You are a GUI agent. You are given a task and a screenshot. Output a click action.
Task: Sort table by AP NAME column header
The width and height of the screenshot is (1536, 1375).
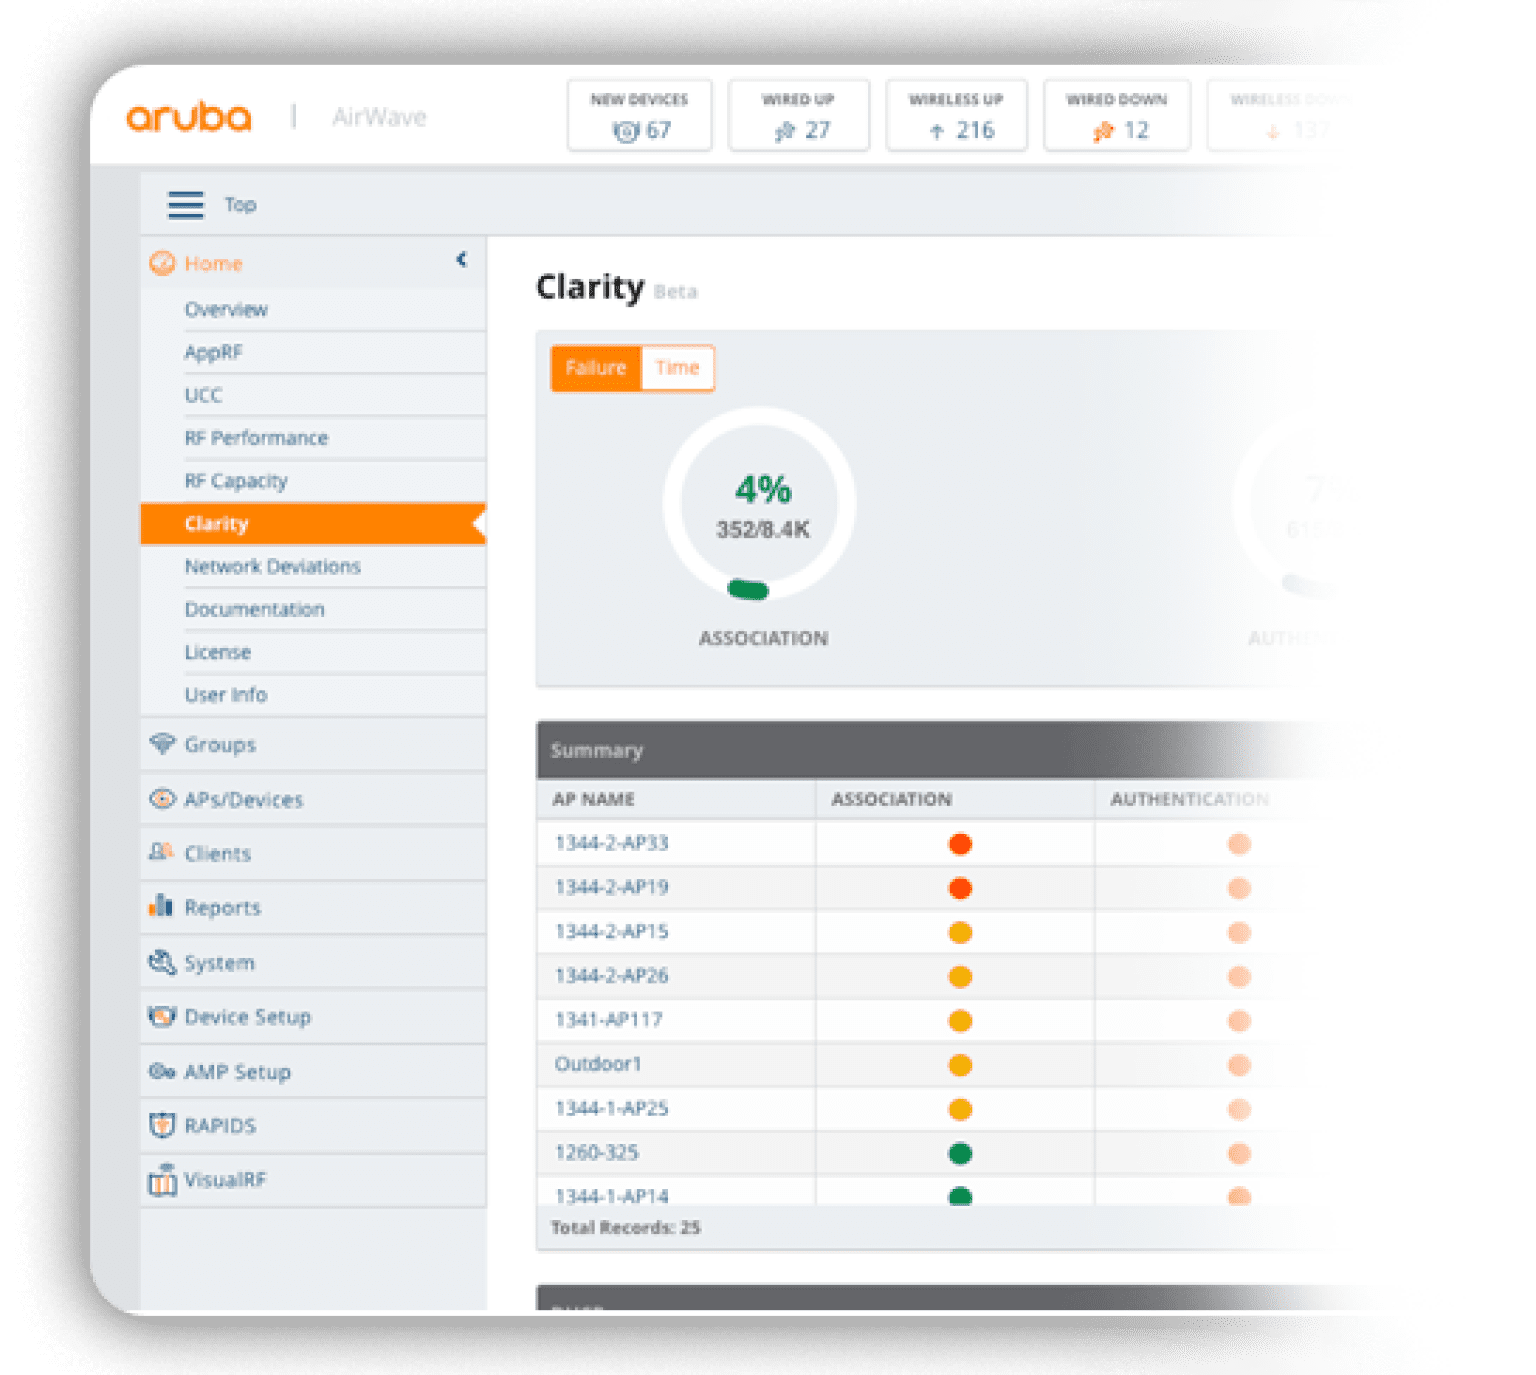[593, 799]
